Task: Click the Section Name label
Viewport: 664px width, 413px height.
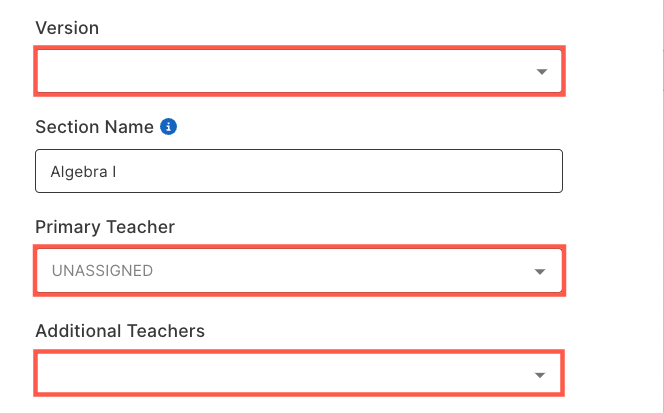Action: click(x=94, y=127)
